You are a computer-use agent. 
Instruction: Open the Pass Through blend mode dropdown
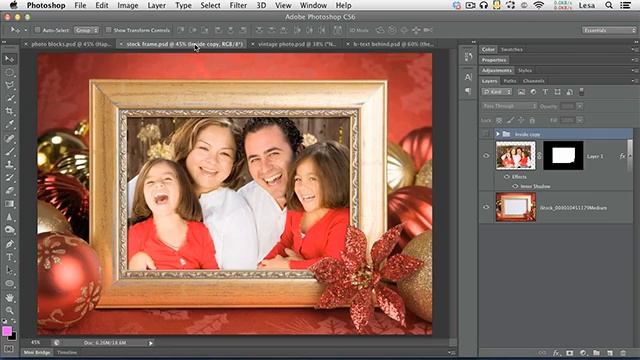pyautogui.click(x=509, y=106)
